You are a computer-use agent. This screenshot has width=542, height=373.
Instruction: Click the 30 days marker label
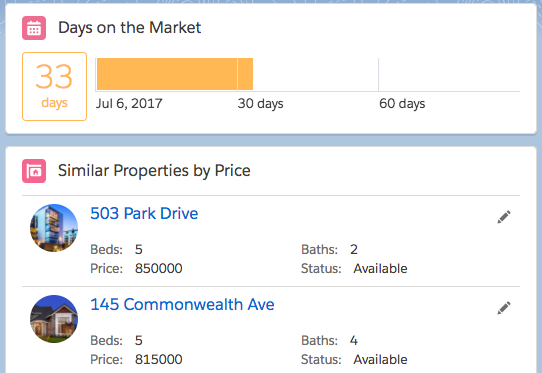pyautogui.click(x=260, y=103)
